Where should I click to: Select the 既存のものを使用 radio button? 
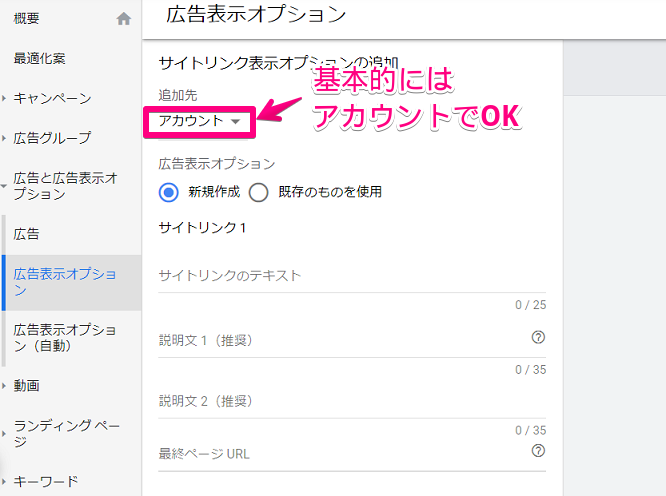tap(258, 192)
